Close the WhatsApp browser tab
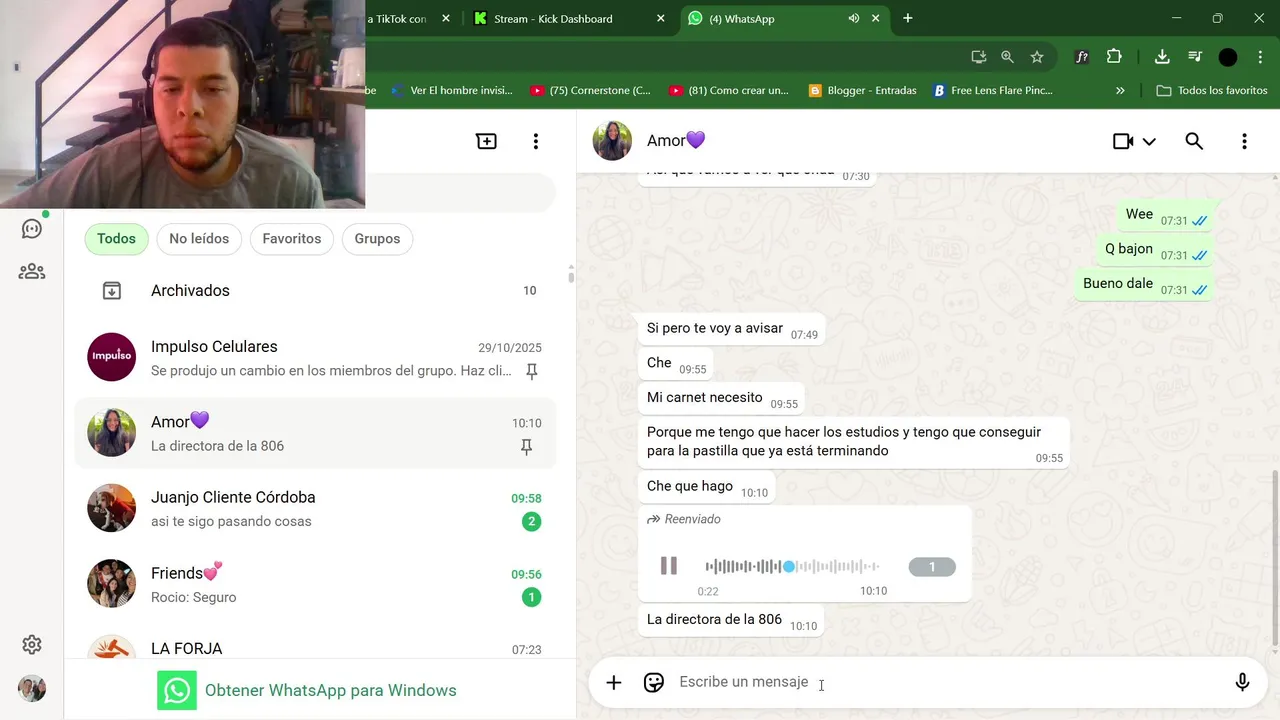 point(876,18)
